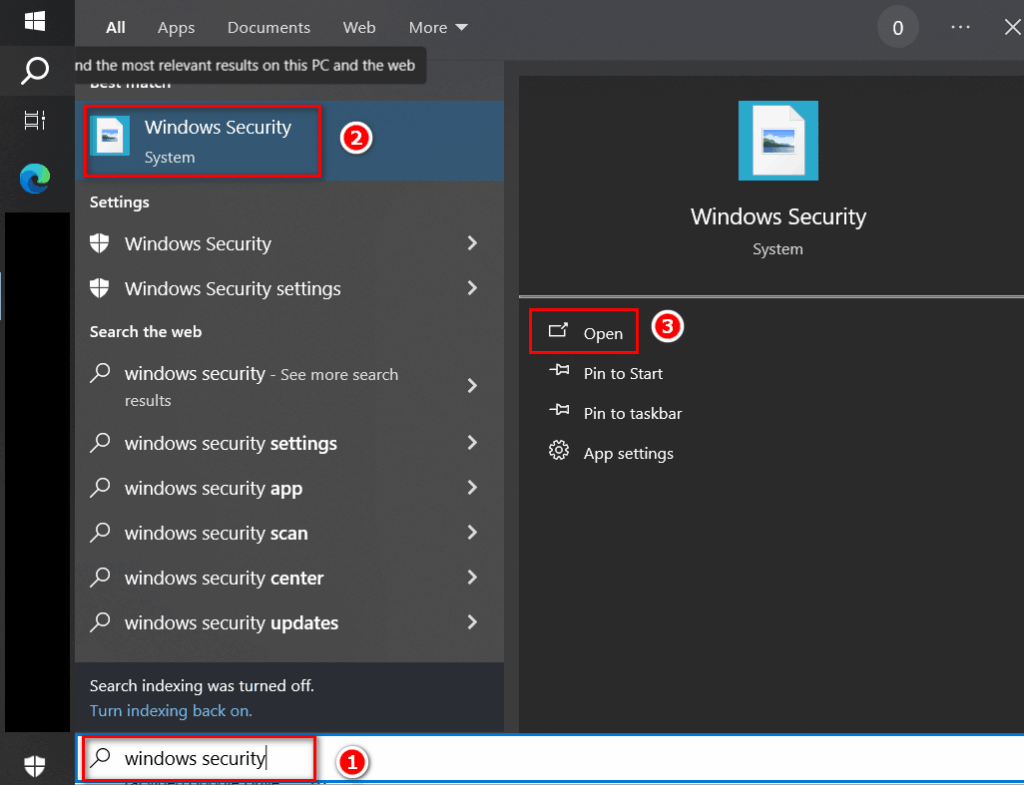Viewport: 1024px width, 785px height.
Task: Click the 'Windows Security' title in preview pane
Action: [778, 216]
